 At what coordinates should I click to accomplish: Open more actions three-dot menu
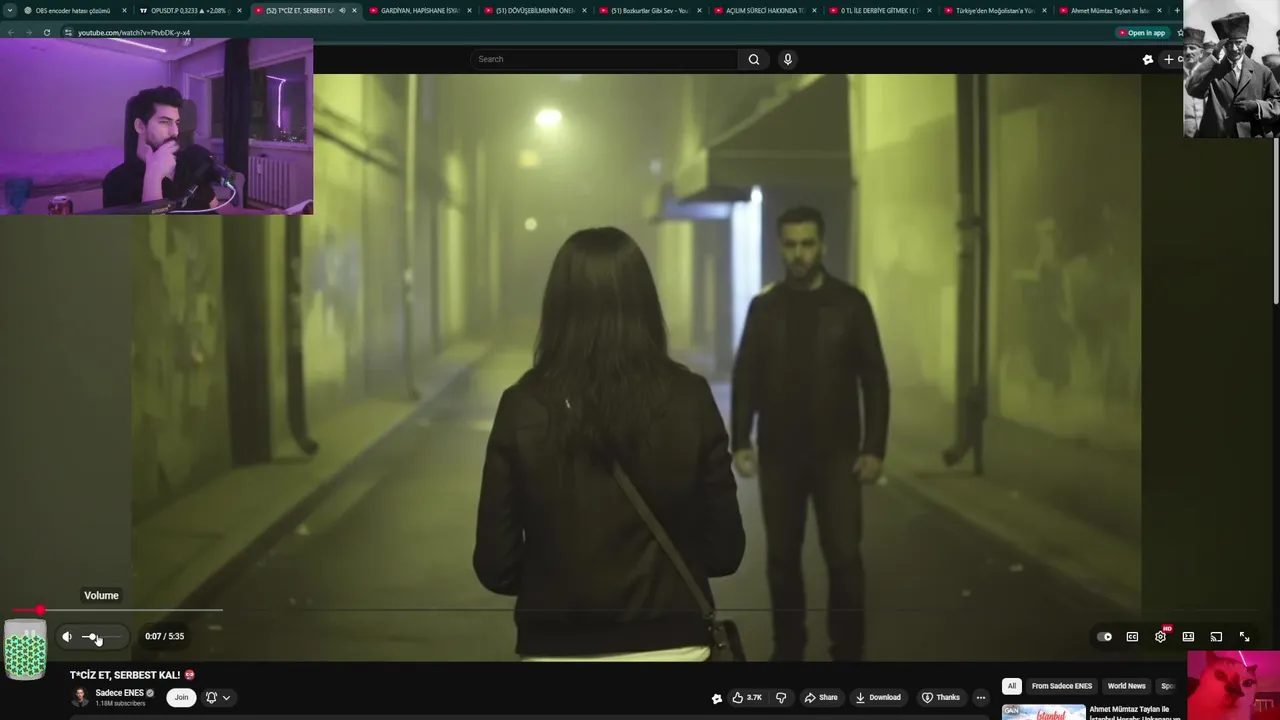[981, 697]
